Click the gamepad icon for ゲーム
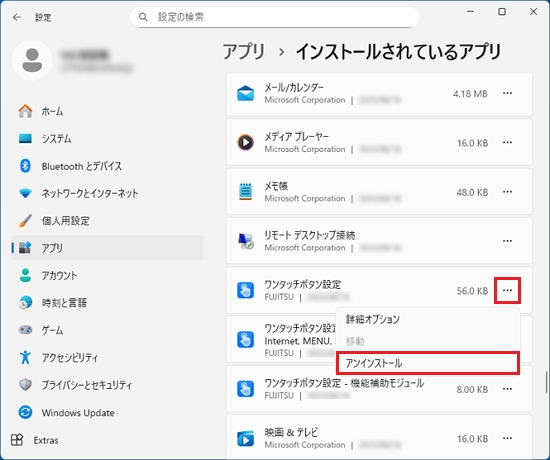The image size is (550, 460). click(x=25, y=330)
